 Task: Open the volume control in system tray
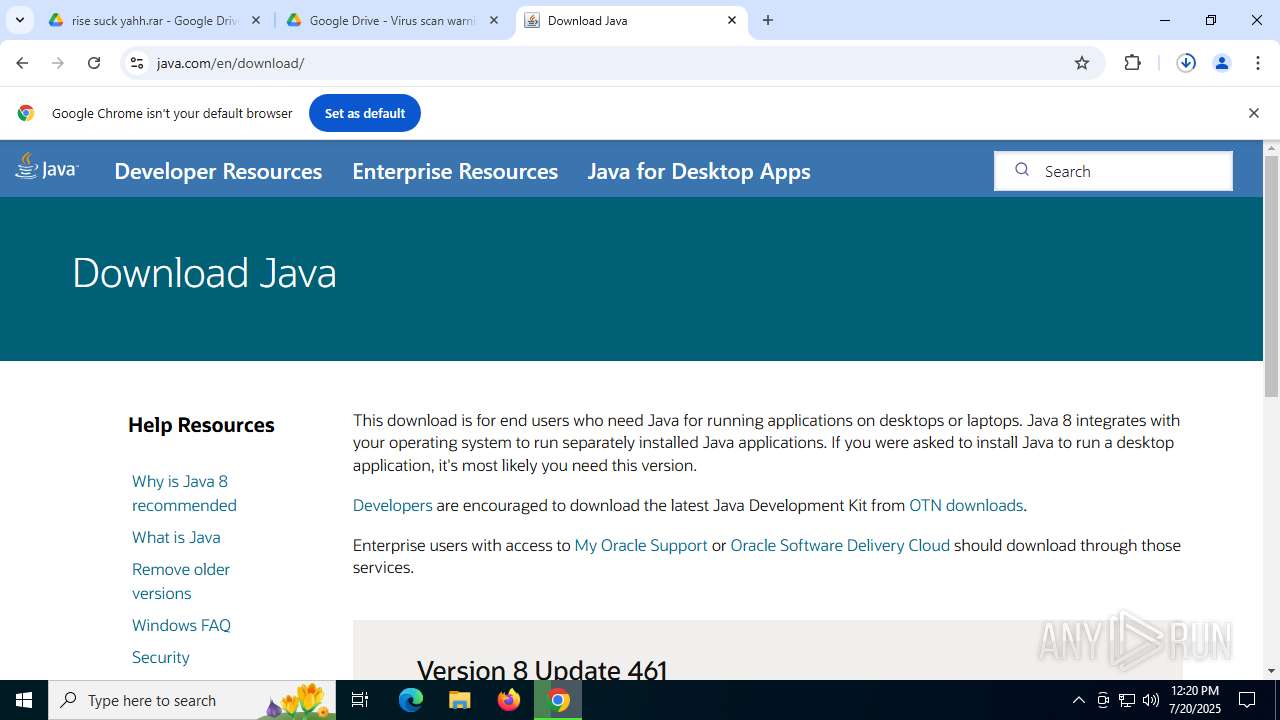click(1151, 700)
